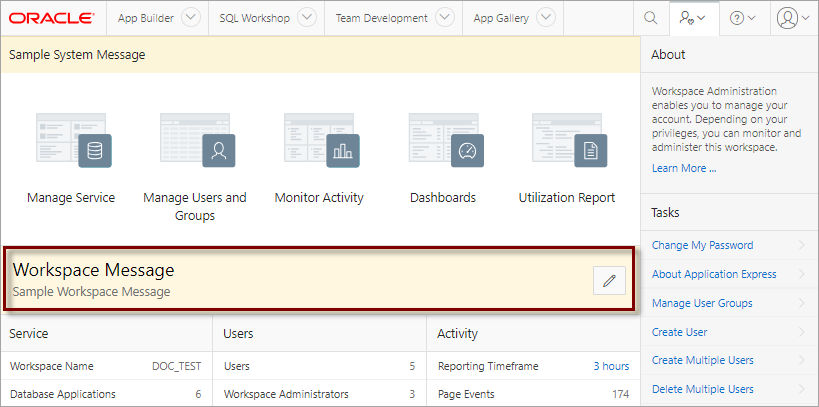The image size is (819, 407).
Task: Open the Administration user-wrench menu
Action: [694, 18]
